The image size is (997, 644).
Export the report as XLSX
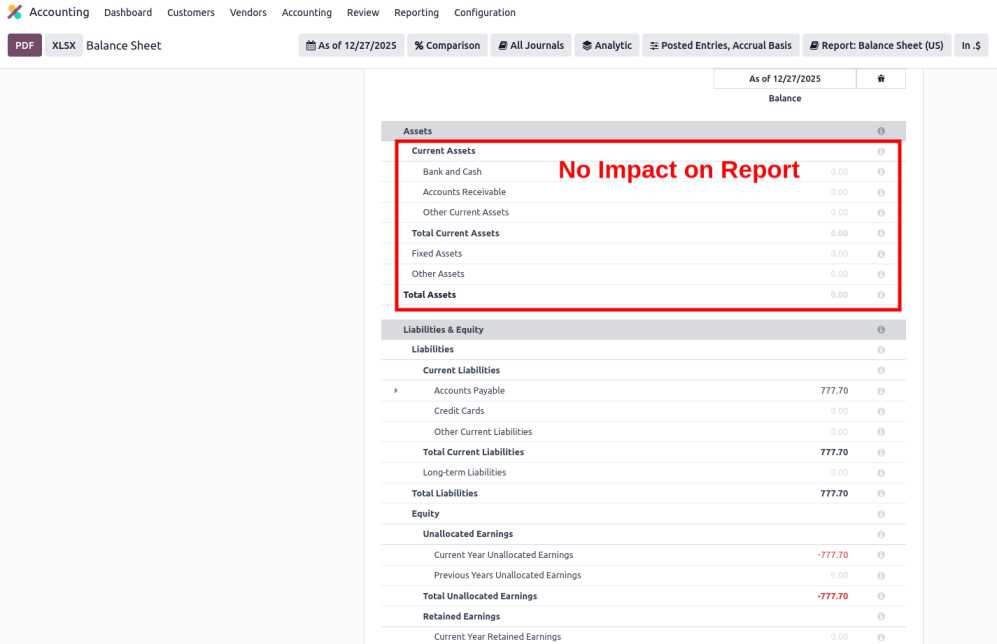click(x=63, y=45)
